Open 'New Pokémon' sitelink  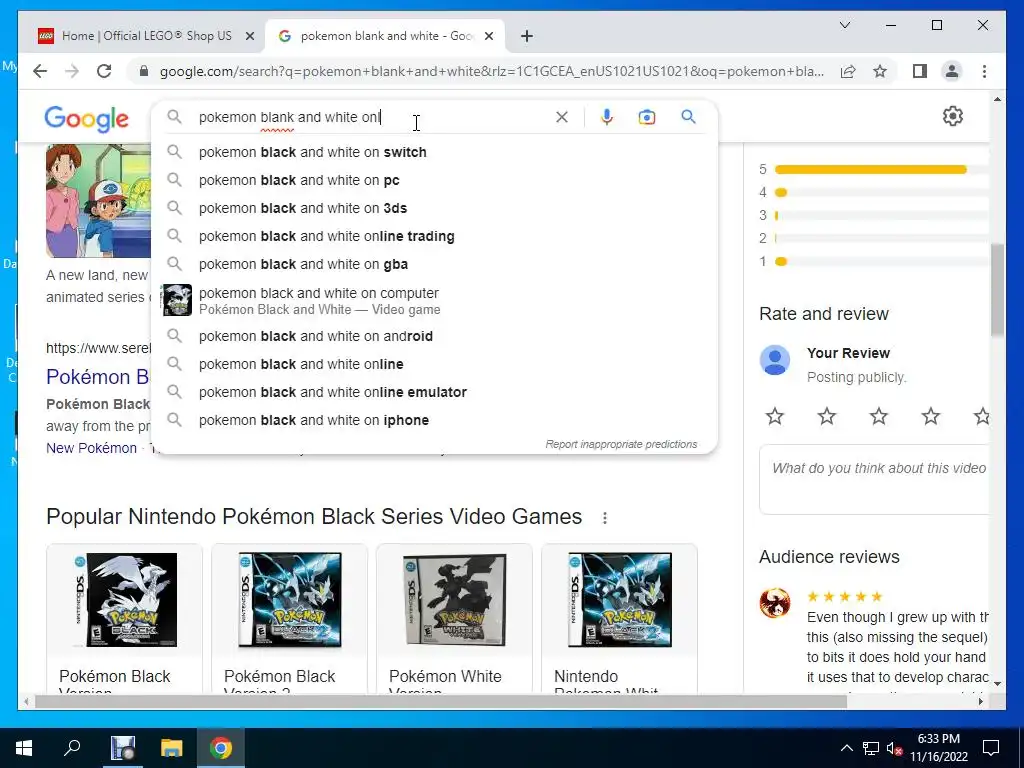[91, 448]
